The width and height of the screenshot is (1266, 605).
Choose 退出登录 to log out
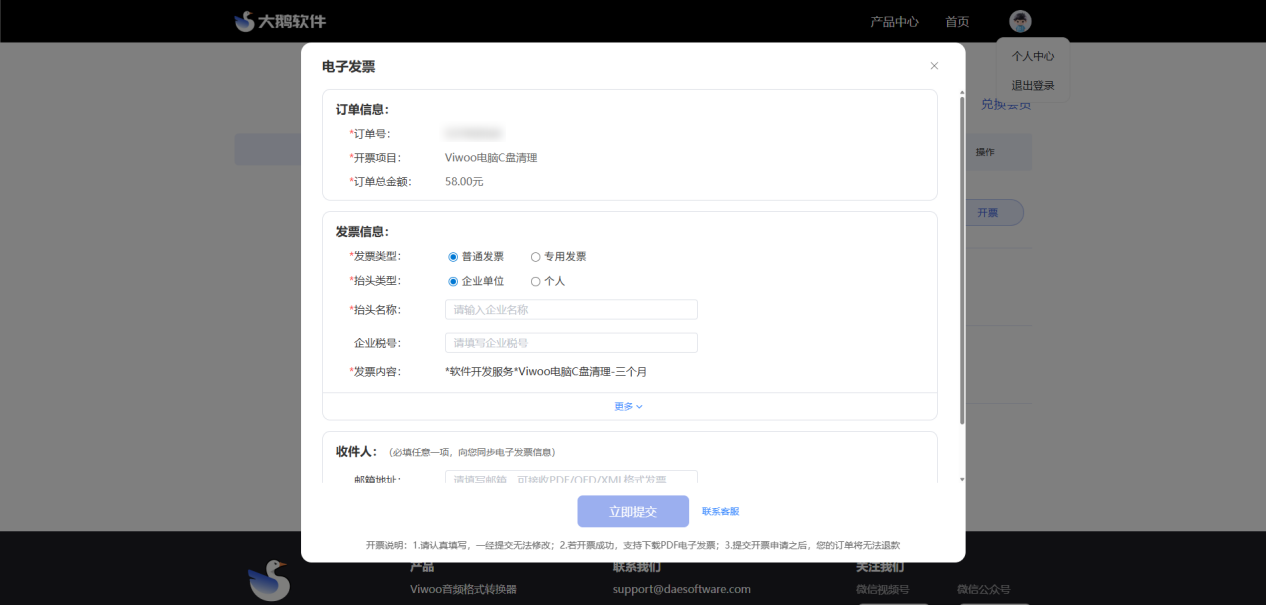click(x=1033, y=86)
